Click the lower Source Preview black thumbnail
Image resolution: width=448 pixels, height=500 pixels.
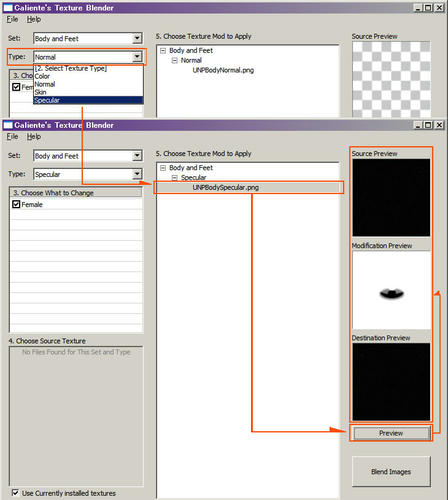[391, 198]
